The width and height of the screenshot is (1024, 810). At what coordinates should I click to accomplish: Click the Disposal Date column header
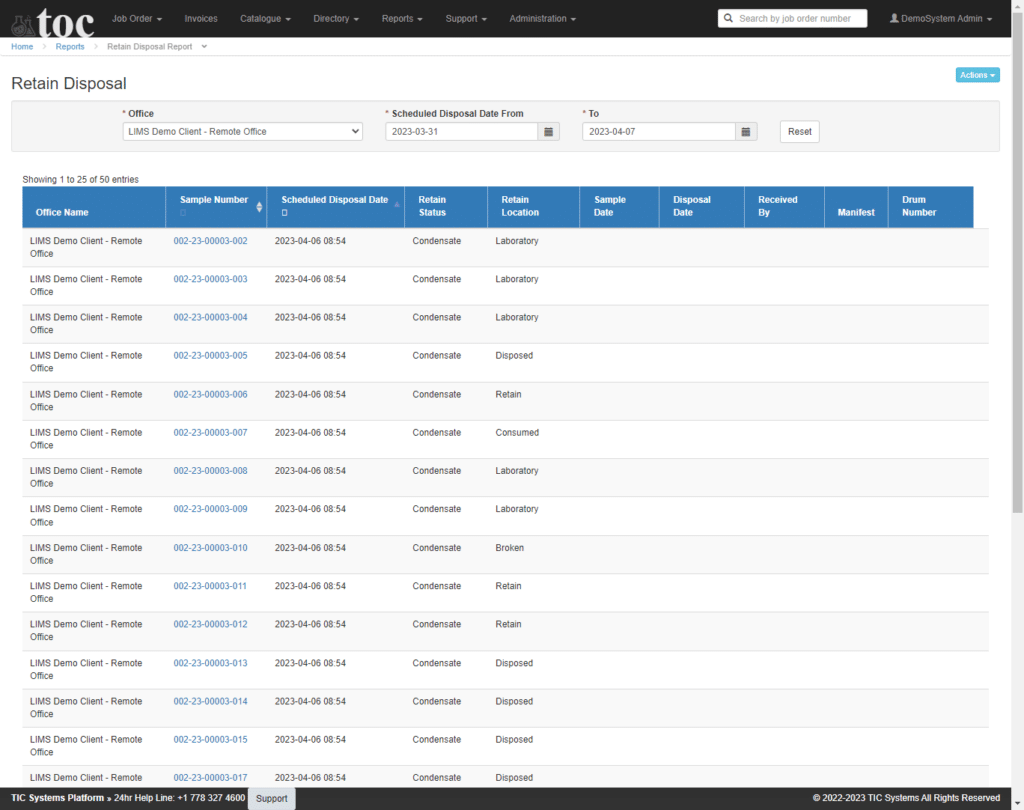pyautogui.click(x=702, y=207)
